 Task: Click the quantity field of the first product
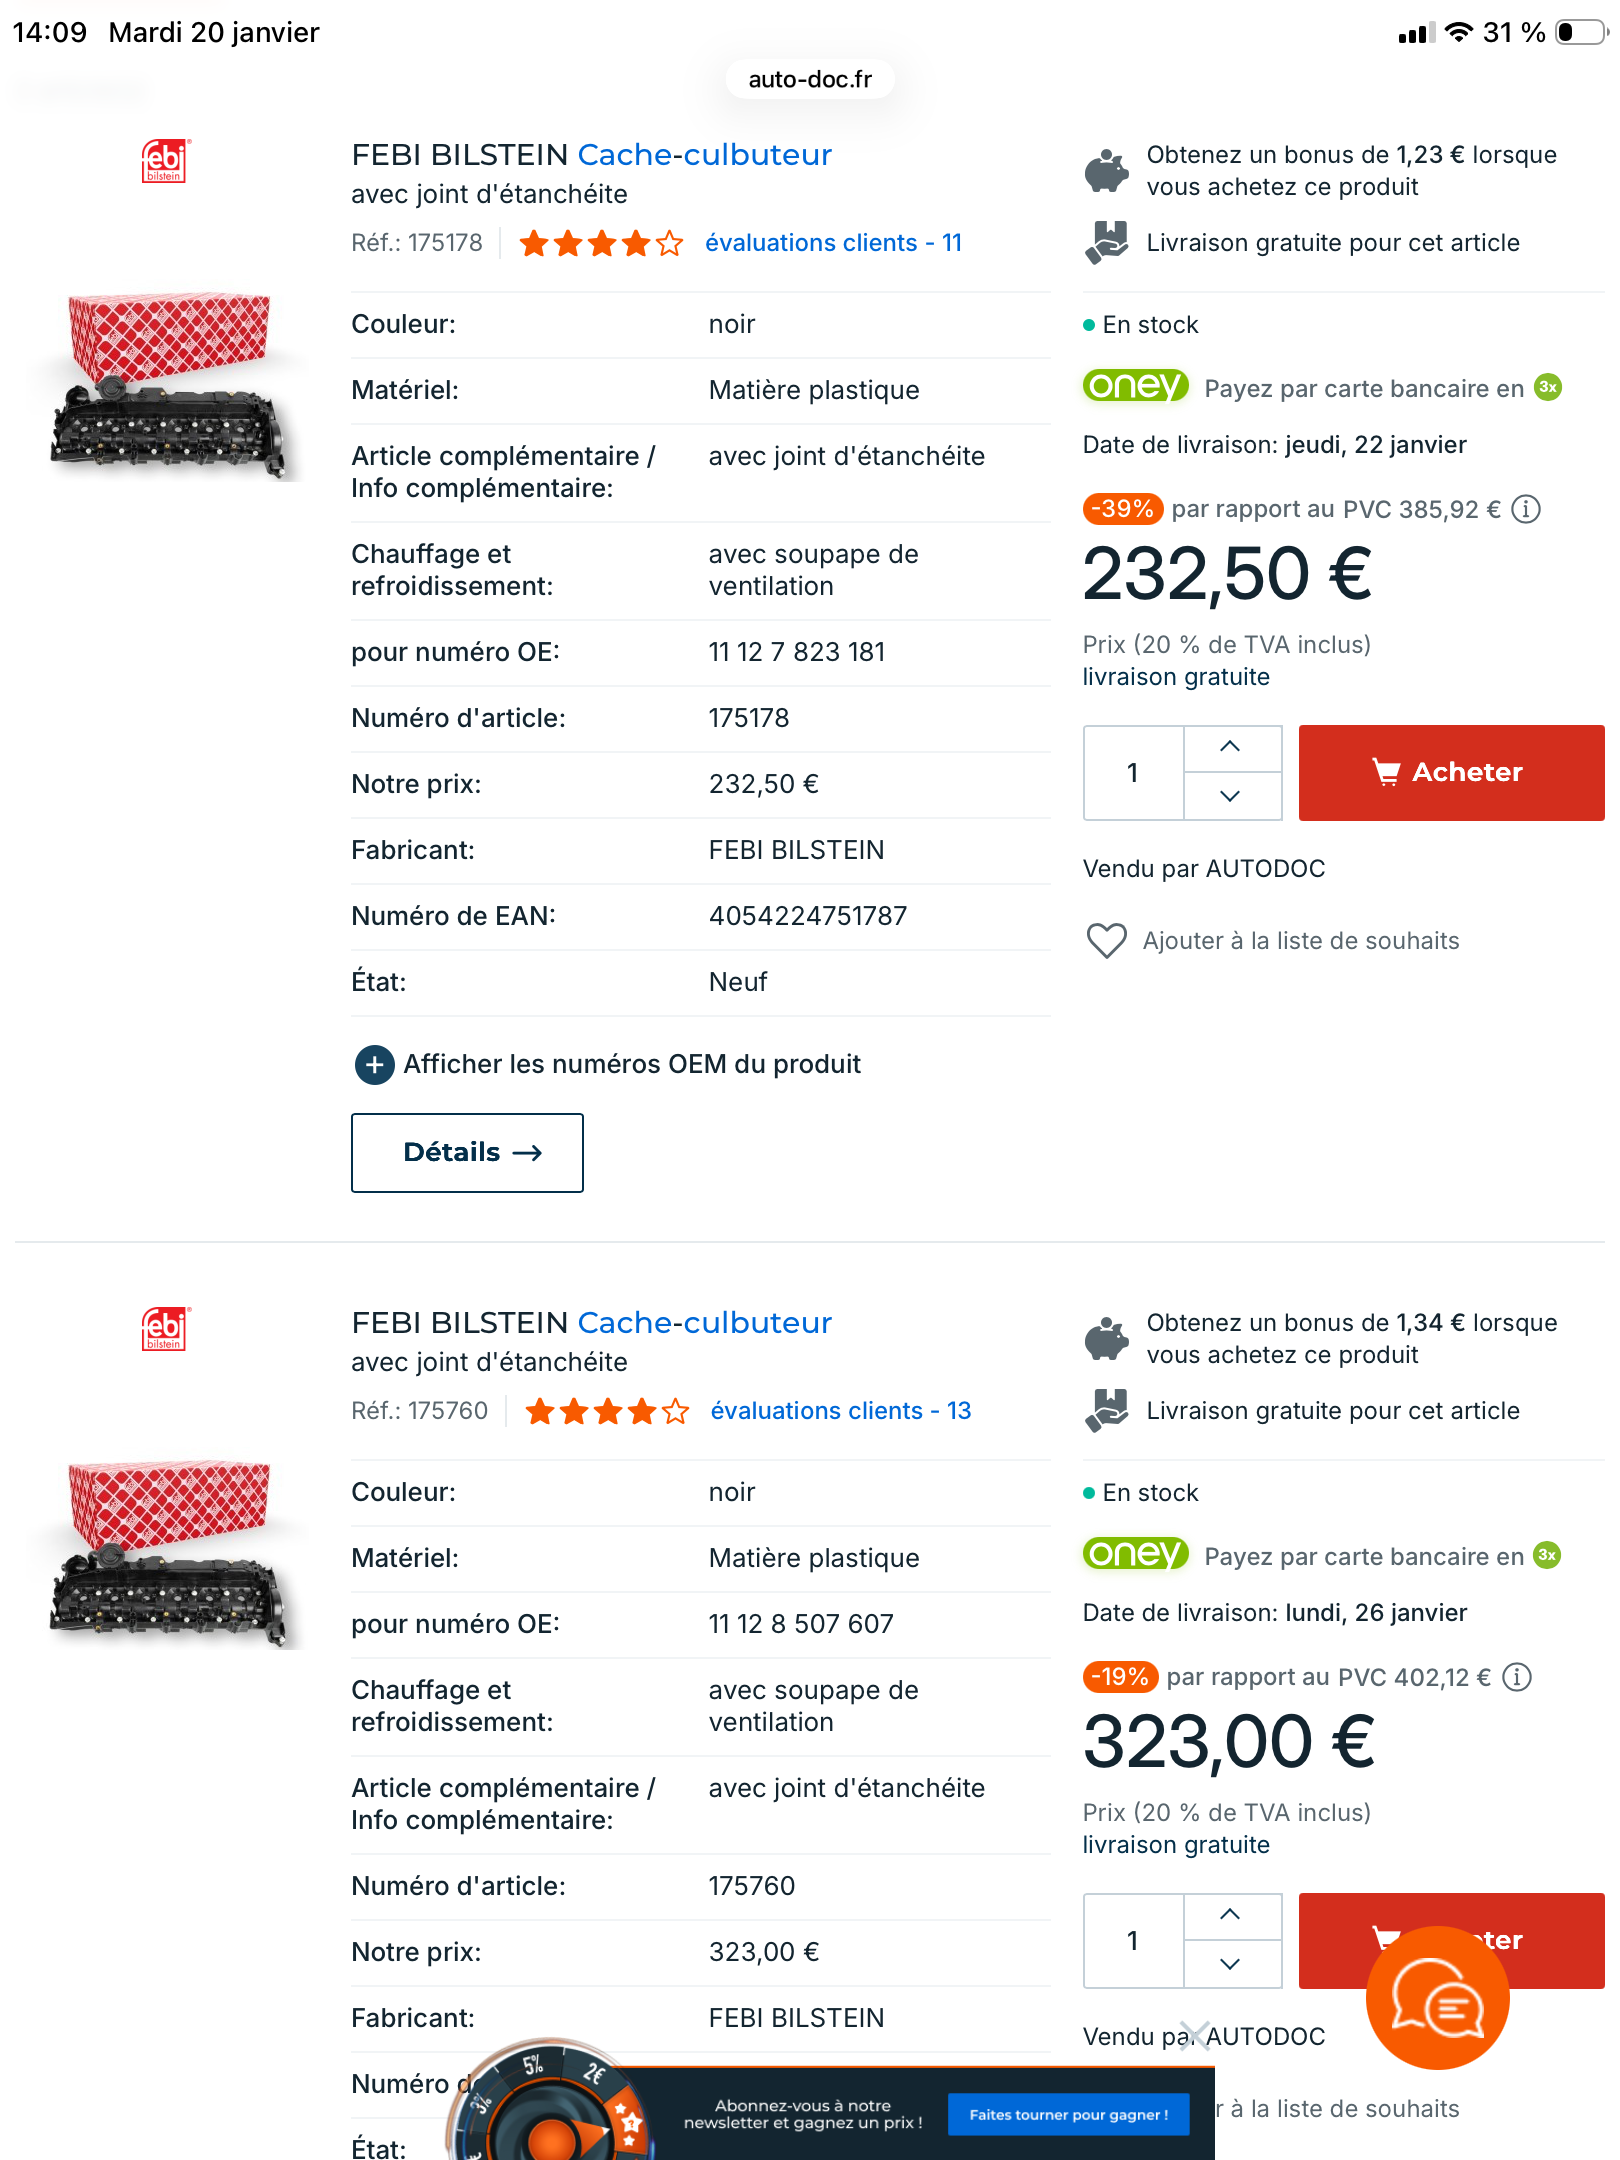[1133, 772]
